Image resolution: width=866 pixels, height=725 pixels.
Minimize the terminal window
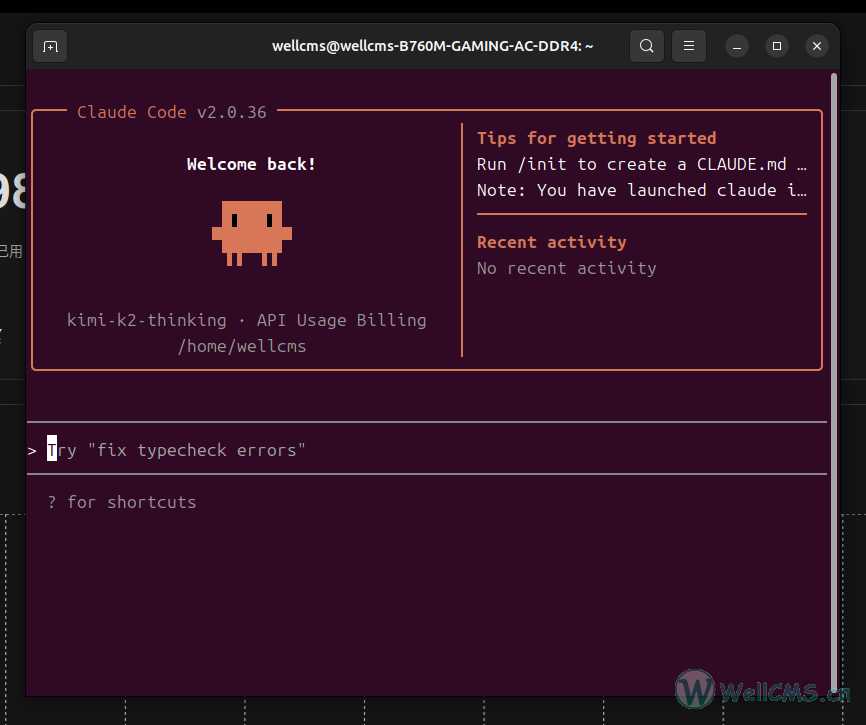(737, 46)
